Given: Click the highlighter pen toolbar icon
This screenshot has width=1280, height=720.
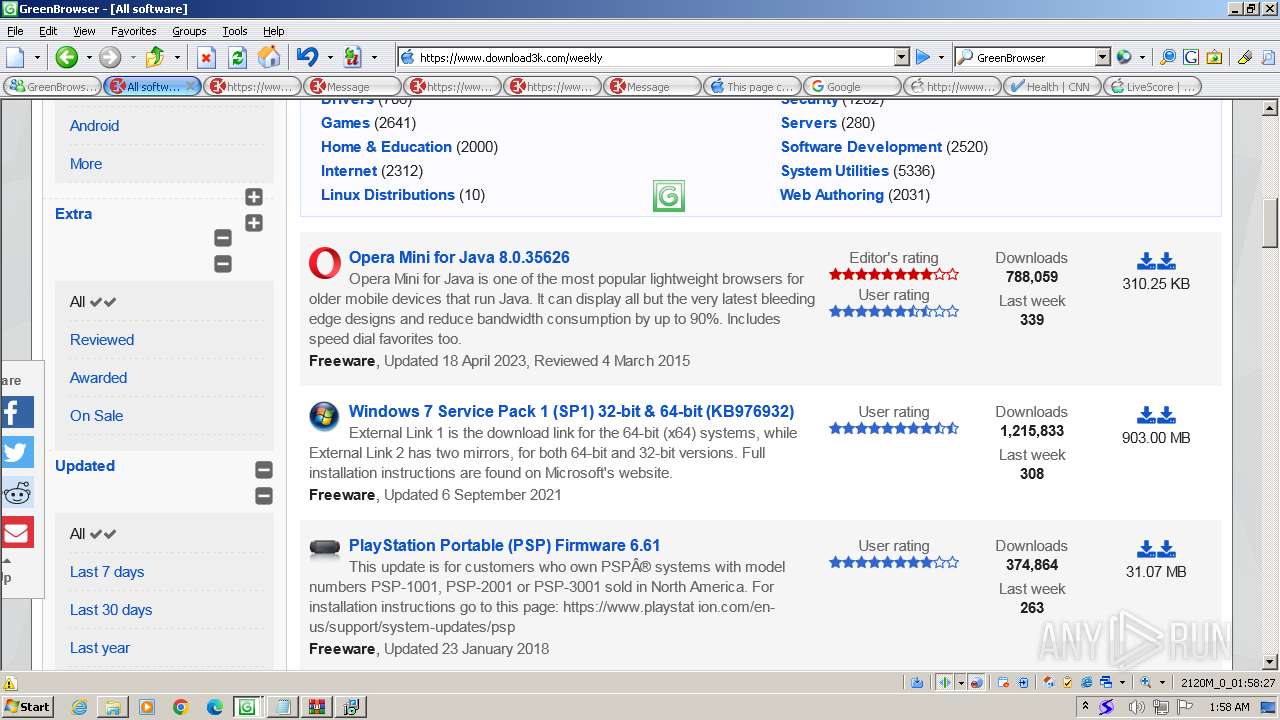Looking at the screenshot, I should click(x=1244, y=57).
